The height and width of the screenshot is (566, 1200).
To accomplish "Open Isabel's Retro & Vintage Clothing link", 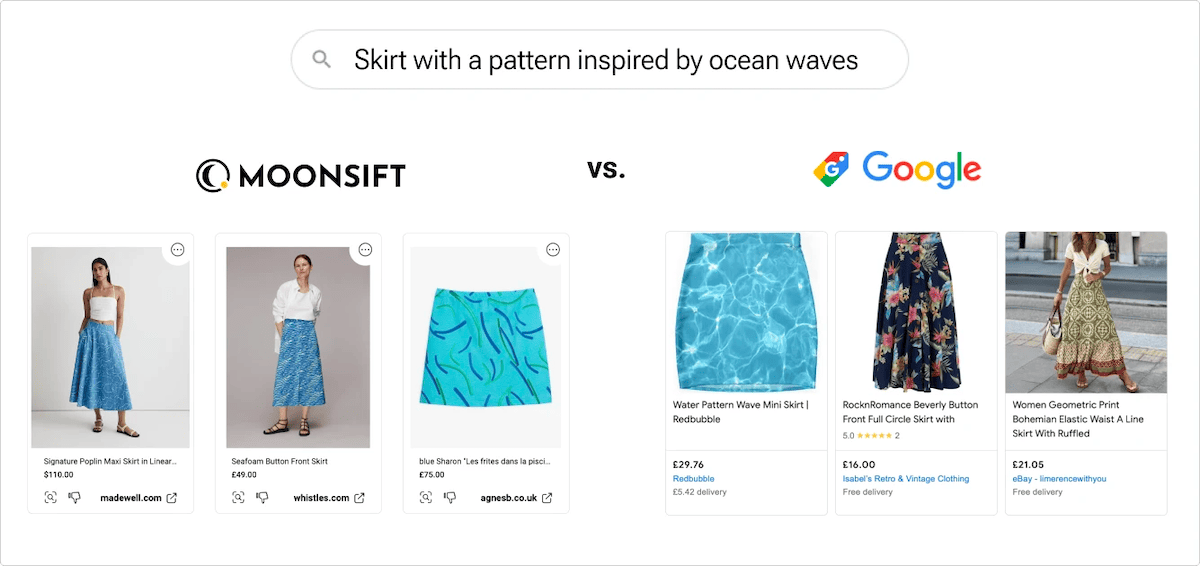I will pos(906,479).
